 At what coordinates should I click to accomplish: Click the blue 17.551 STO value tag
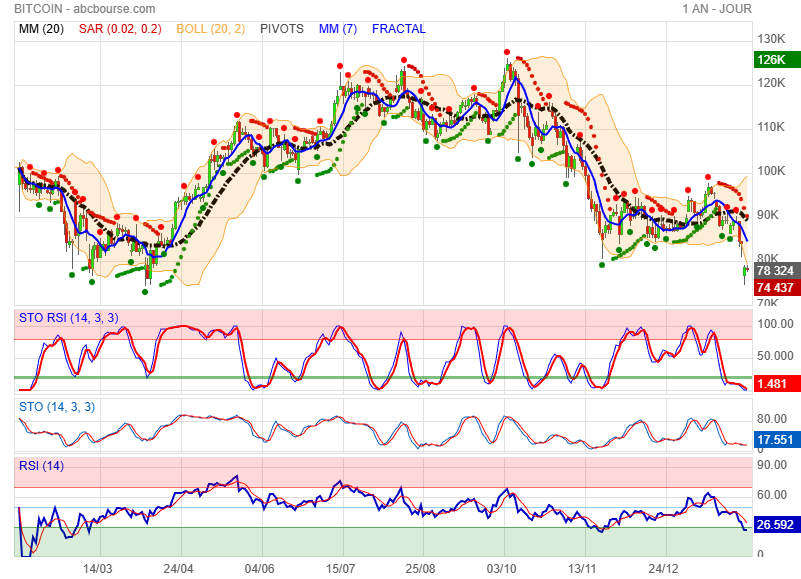point(776,439)
